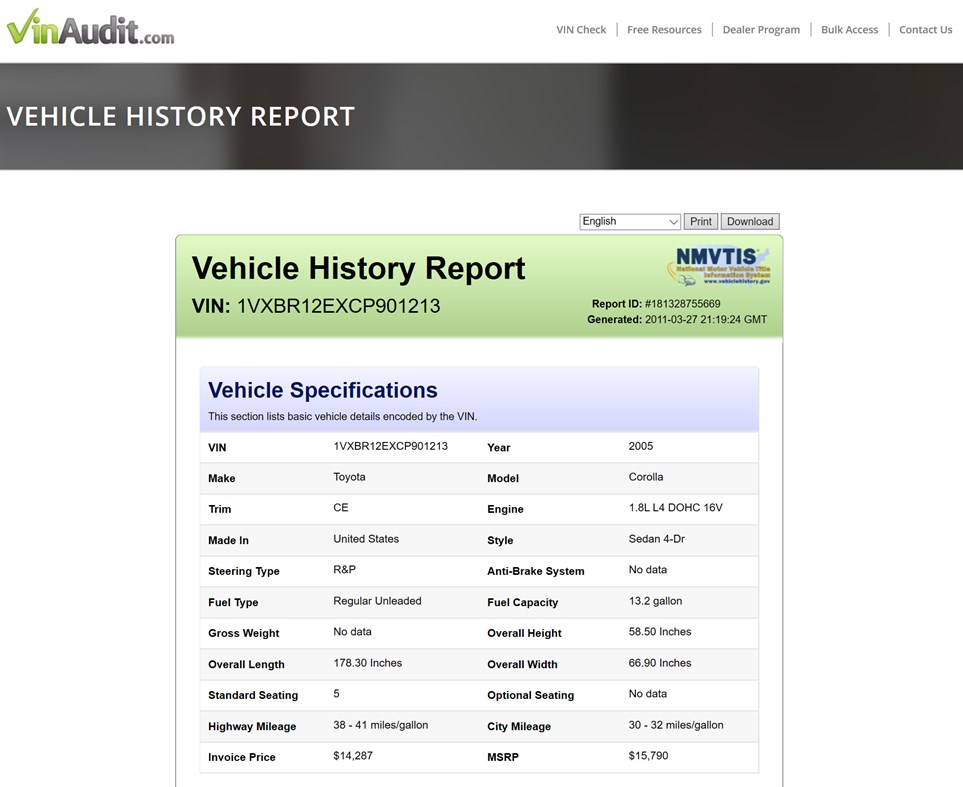
Task: Open the Bulk Access page
Action: [x=848, y=30]
